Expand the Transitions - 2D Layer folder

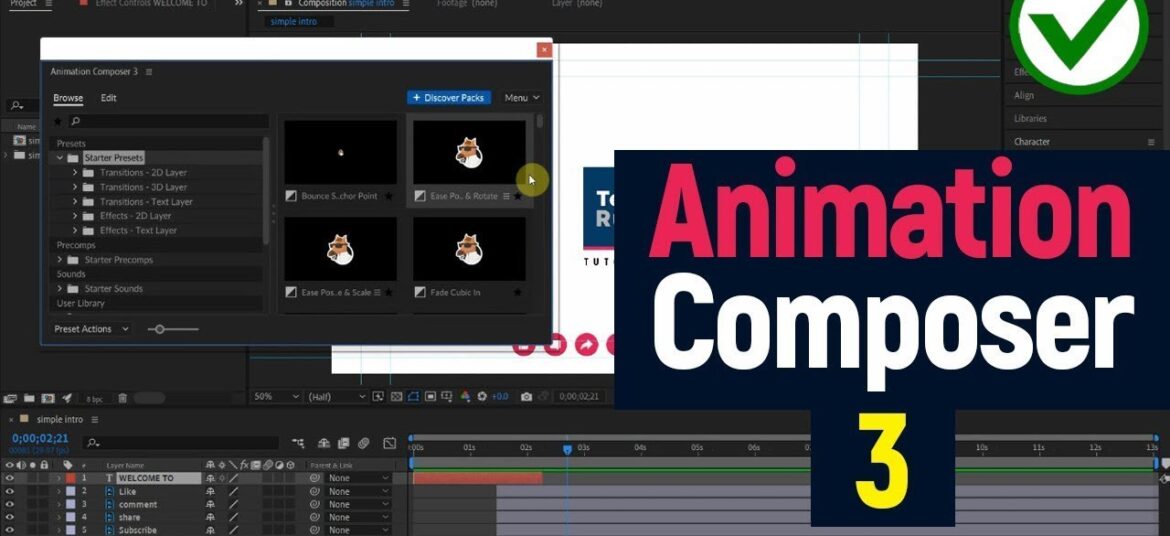[x=75, y=172]
